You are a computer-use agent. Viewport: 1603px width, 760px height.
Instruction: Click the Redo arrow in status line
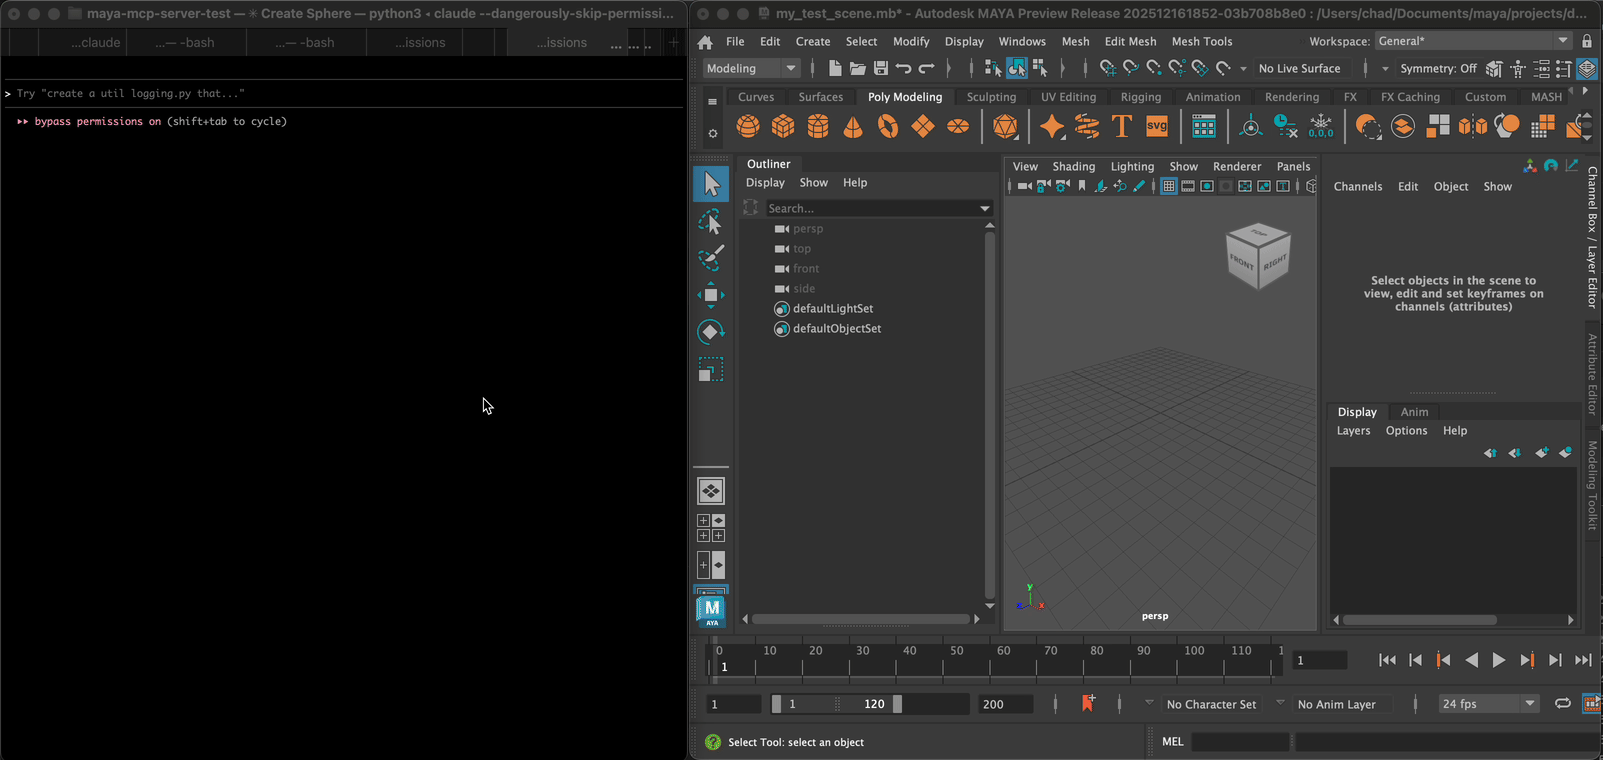click(927, 68)
